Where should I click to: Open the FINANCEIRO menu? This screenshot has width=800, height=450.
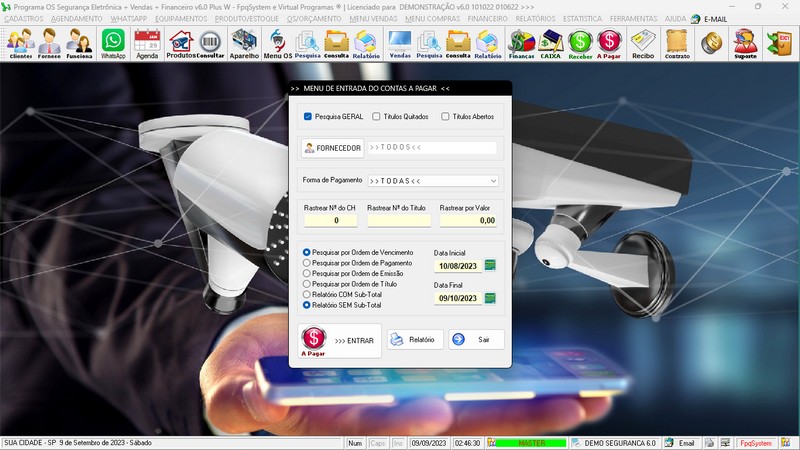point(487,19)
